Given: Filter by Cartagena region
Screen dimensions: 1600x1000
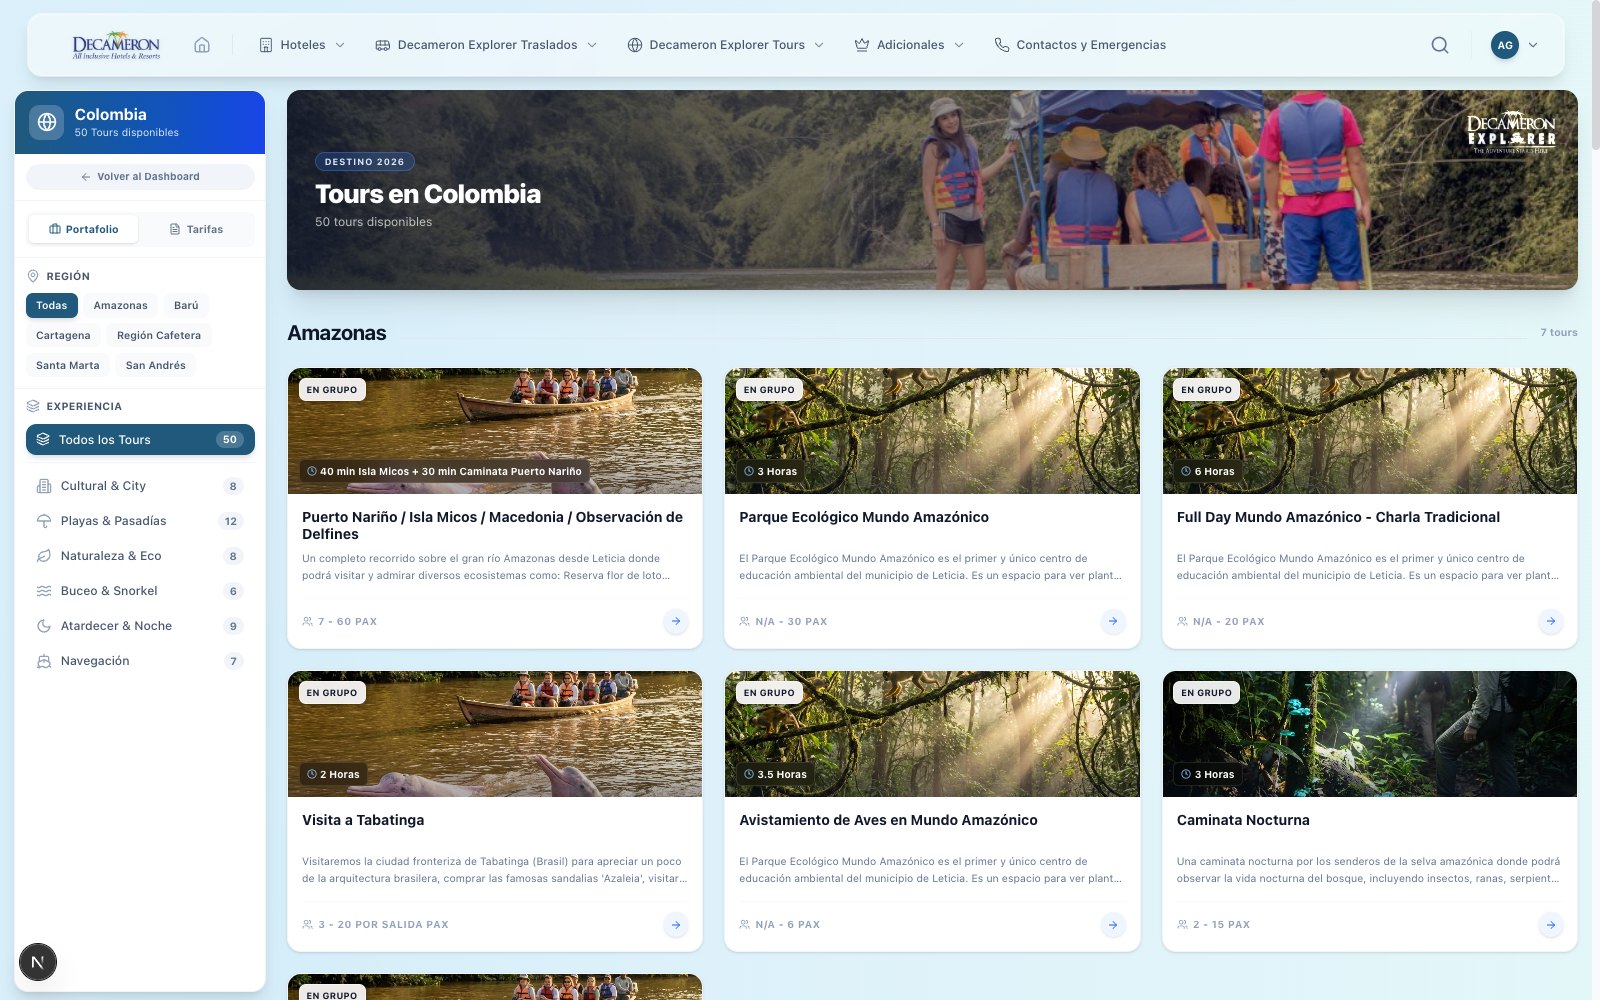Looking at the screenshot, I should (x=63, y=335).
